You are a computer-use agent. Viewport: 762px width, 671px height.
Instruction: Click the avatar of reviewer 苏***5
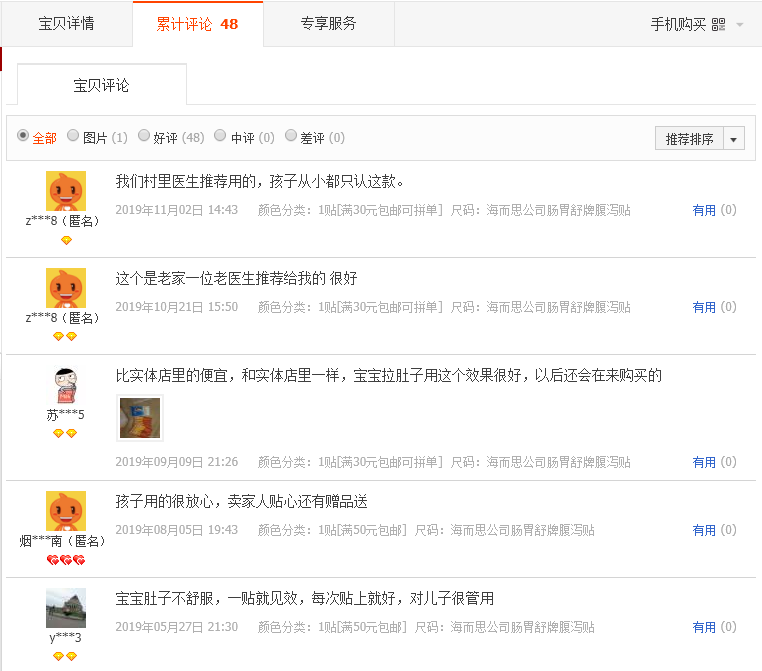click(66, 385)
